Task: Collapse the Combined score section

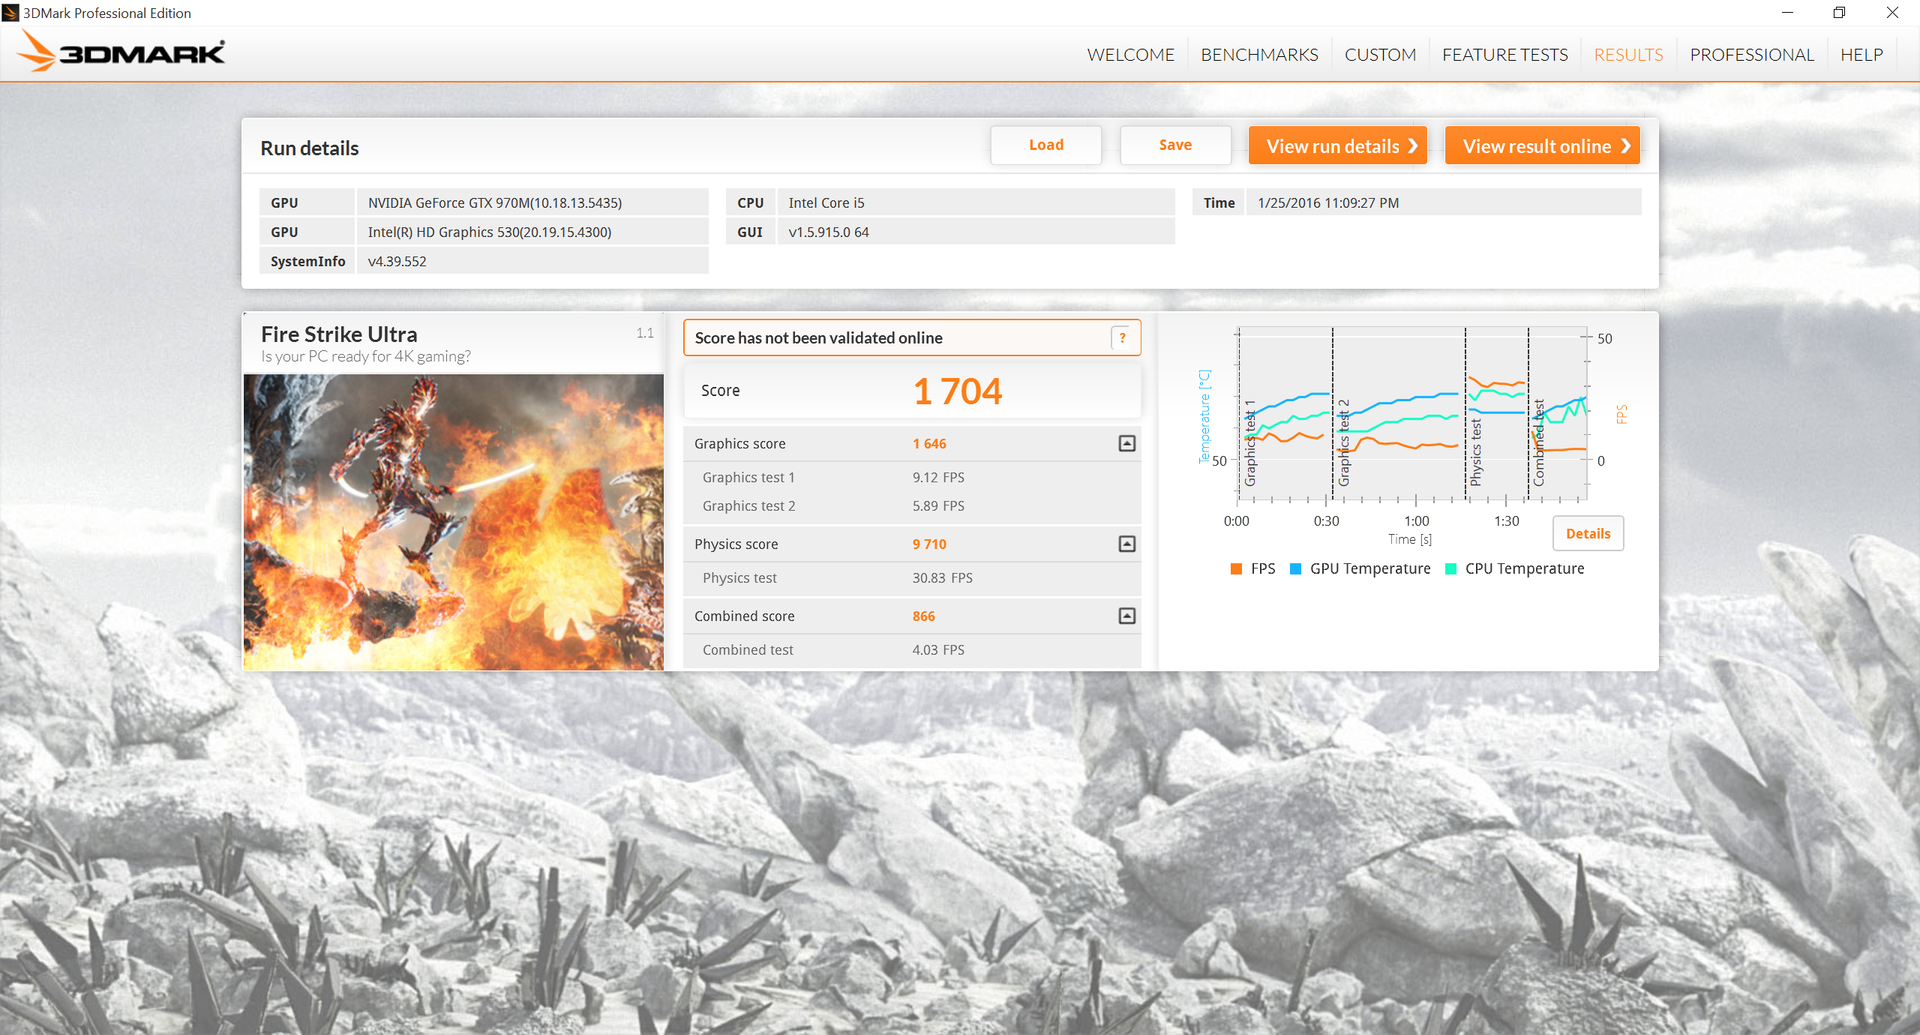Action: [1127, 616]
